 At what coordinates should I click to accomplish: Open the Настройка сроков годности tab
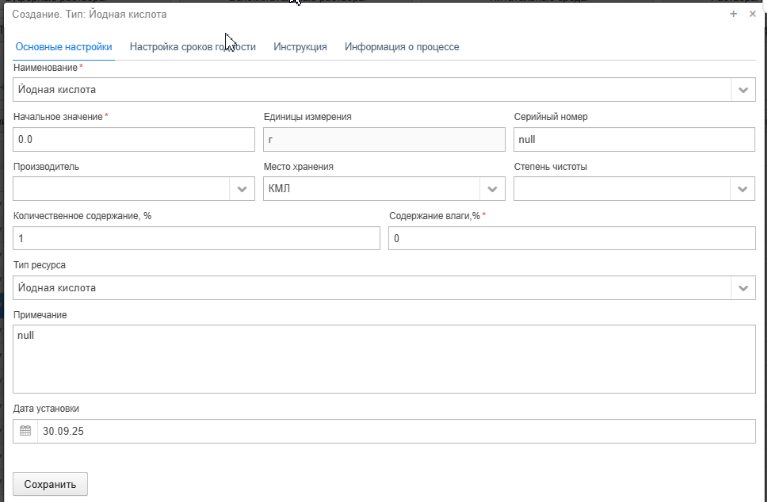point(193,47)
